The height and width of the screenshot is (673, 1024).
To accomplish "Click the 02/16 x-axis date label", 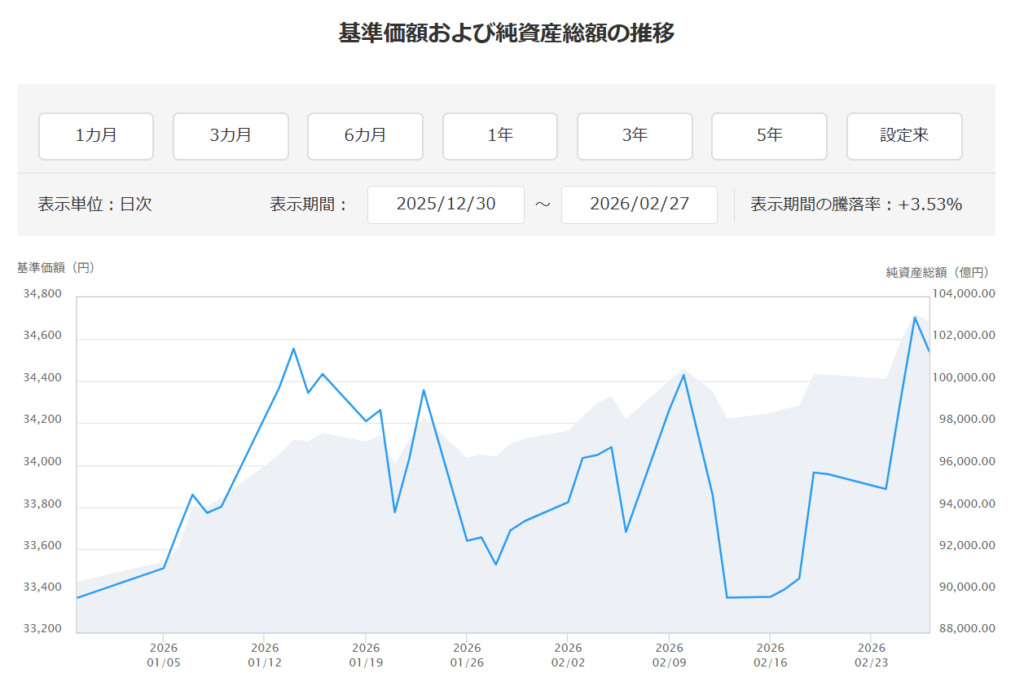I will click(x=769, y=654).
